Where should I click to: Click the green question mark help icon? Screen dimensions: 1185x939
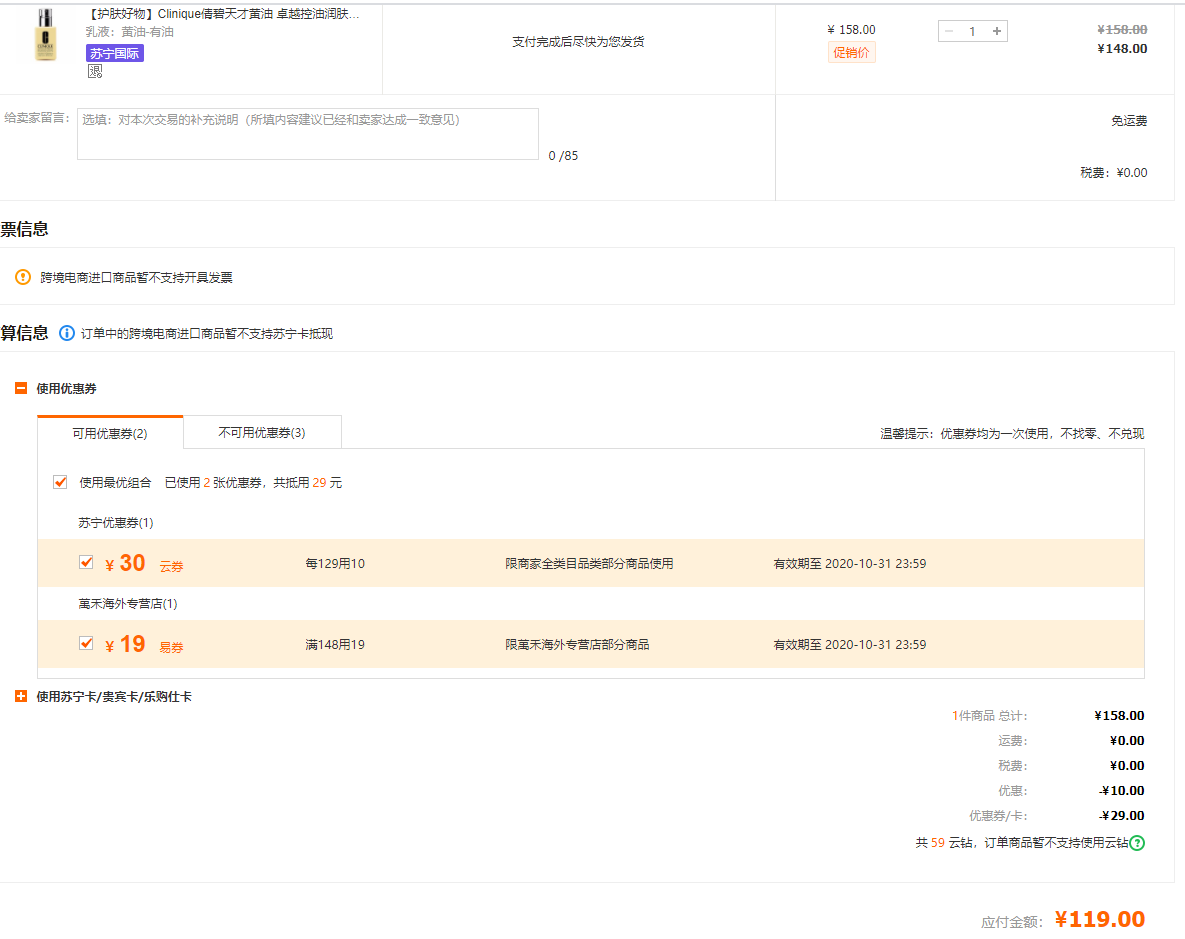coord(1137,843)
